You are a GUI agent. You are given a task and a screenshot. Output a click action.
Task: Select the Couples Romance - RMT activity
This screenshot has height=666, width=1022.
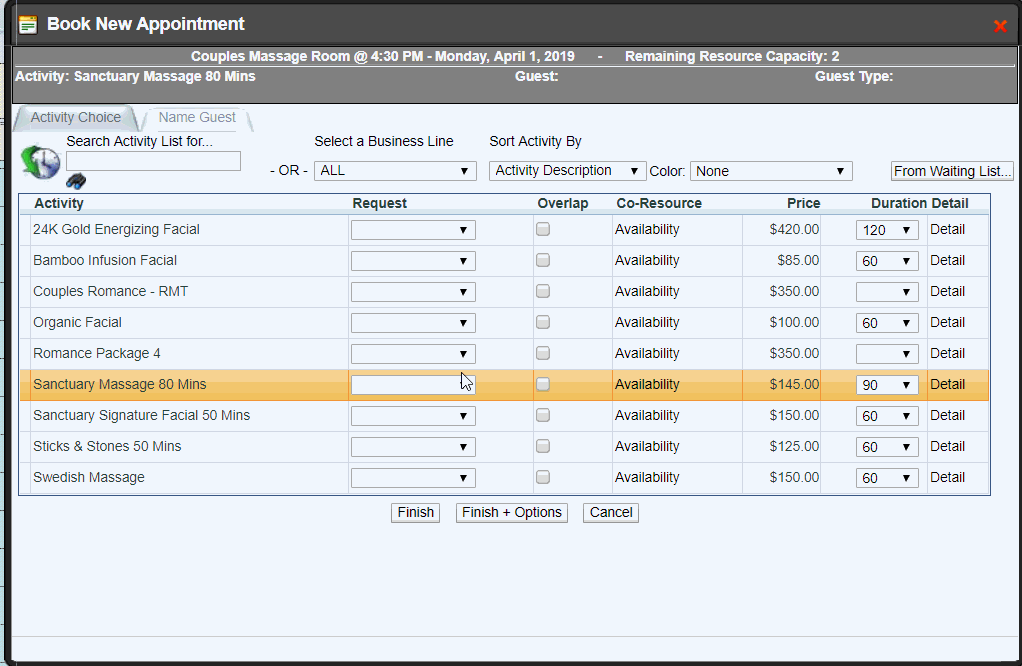point(110,291)
